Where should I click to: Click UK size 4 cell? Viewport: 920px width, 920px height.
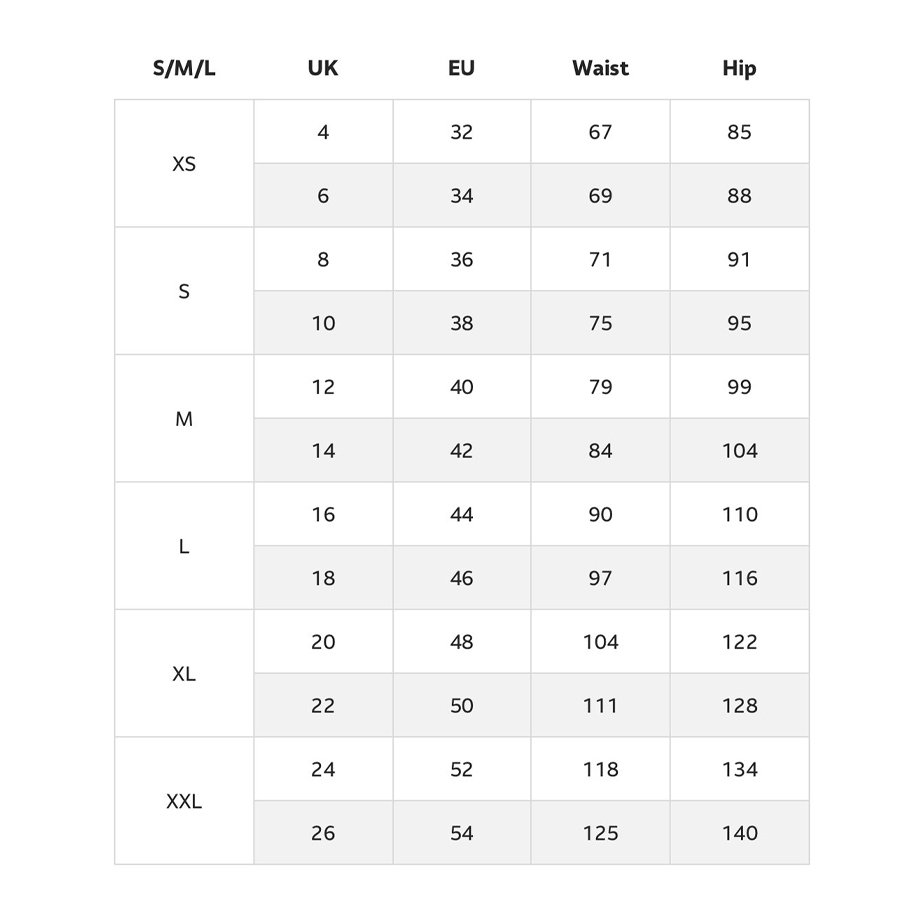tap(323, 132)
